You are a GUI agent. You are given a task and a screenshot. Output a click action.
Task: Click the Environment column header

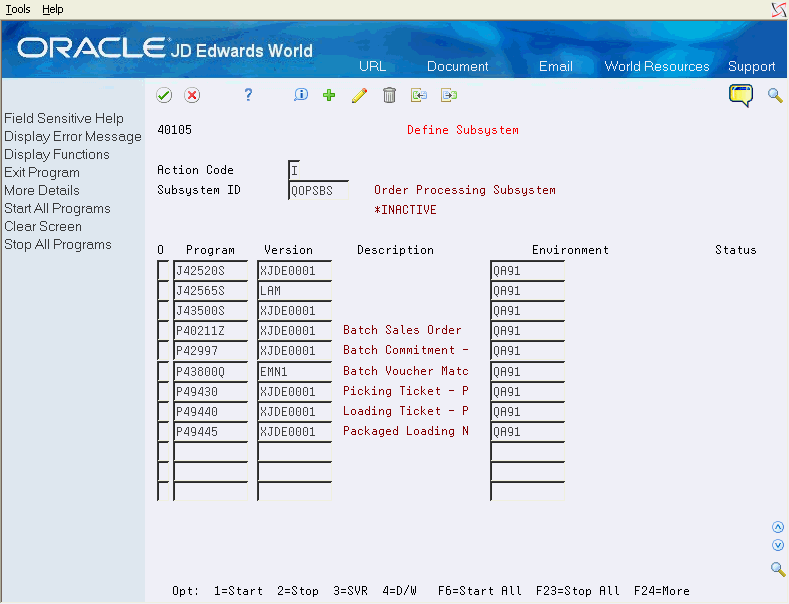[570, 250]
